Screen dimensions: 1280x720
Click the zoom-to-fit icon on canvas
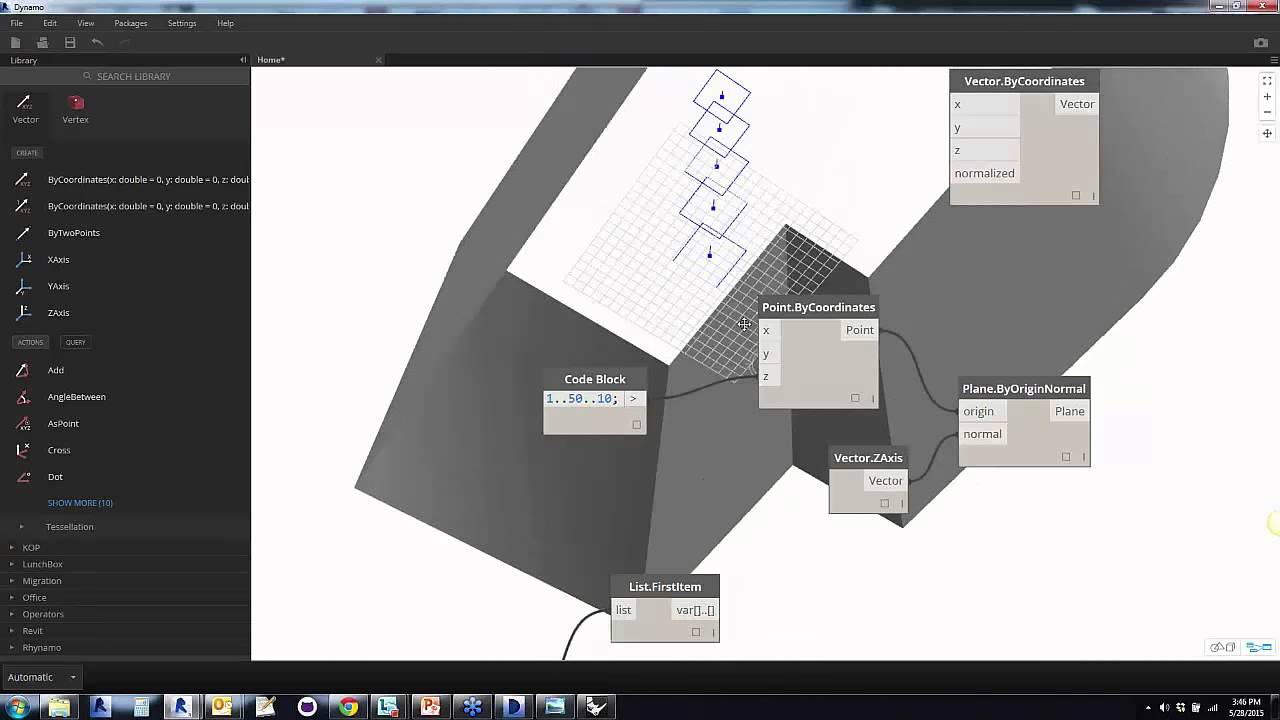(x=1267, y=80)
